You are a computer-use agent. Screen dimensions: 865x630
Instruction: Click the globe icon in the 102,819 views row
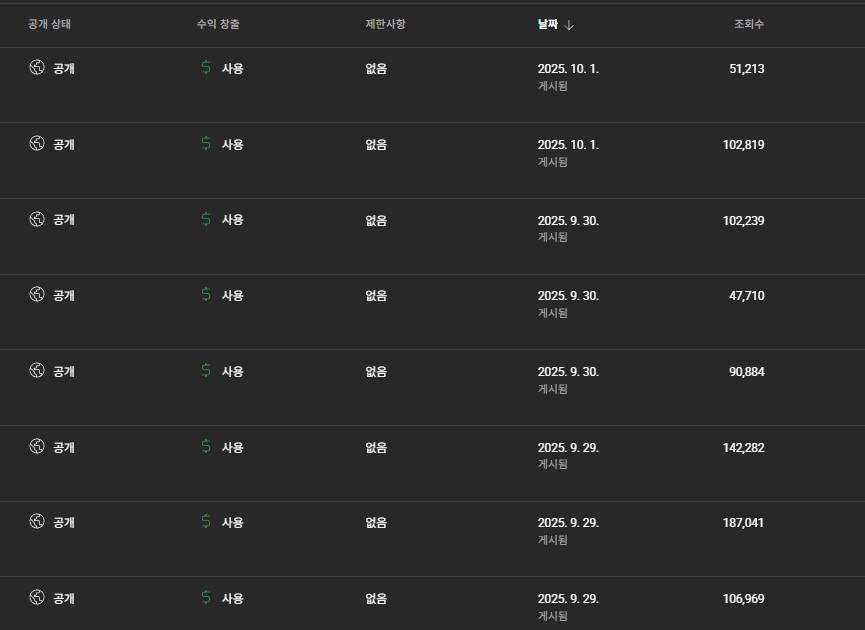[x=37, y=144]
